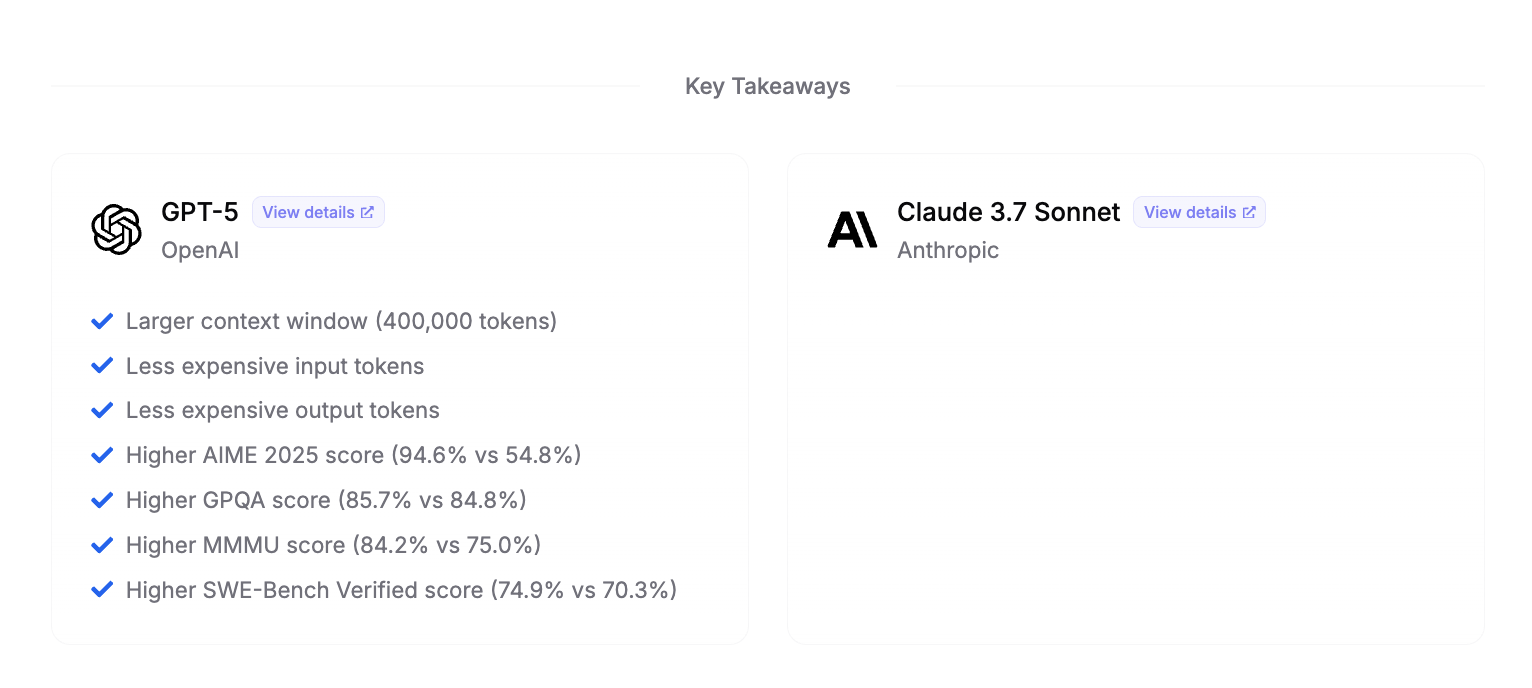The width and height of the screenshot is (1532, 688).
Task: Click external-link icon beside Claude 3.7 Sonnet
Action: click(1249, 212)
